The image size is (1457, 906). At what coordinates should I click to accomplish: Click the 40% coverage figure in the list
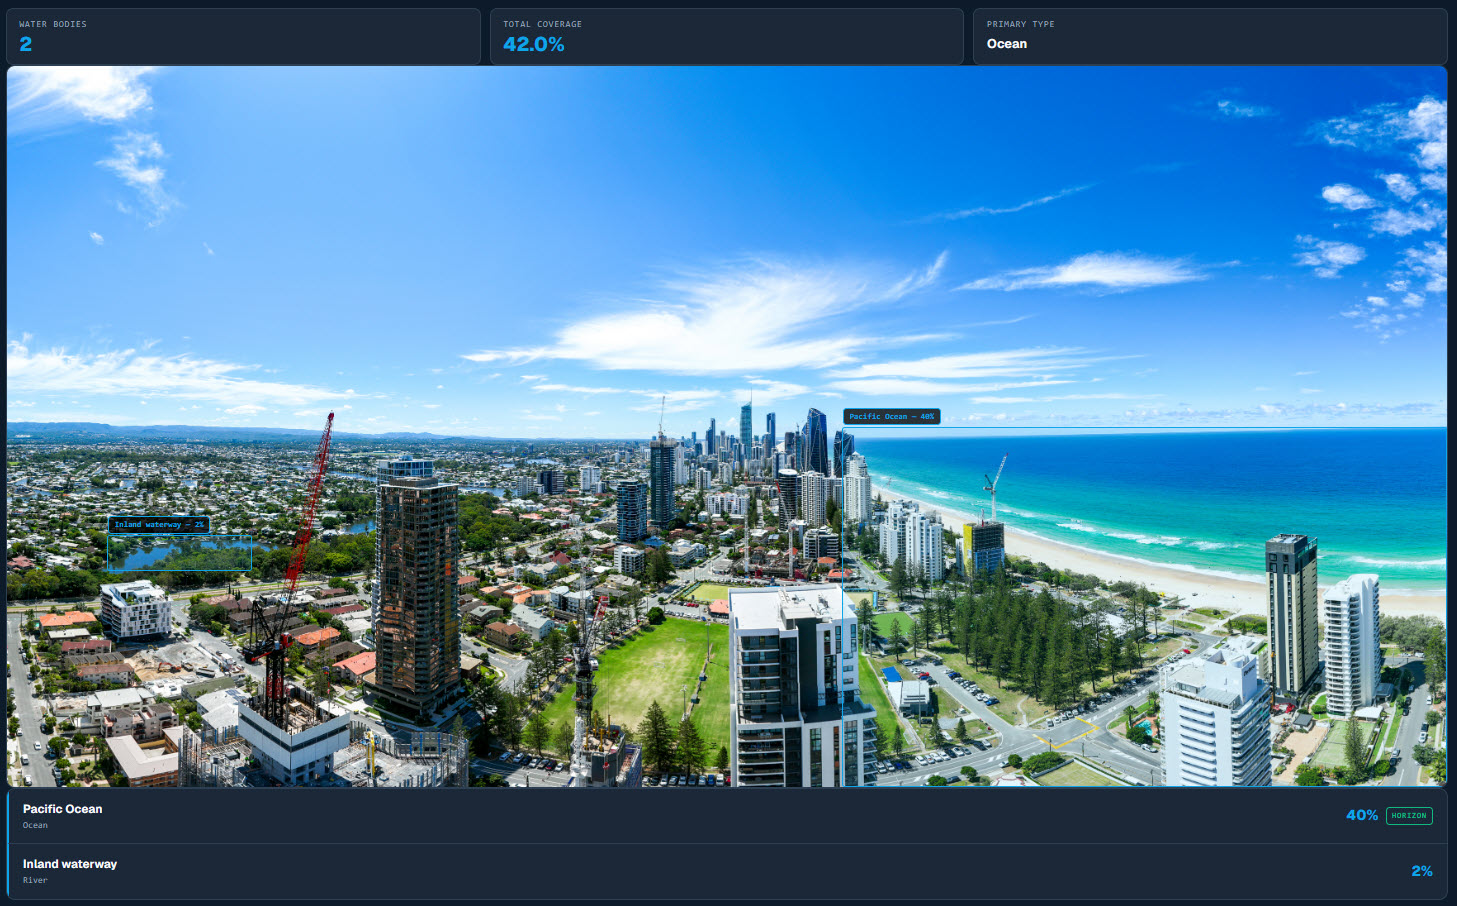coord(1362,816)
